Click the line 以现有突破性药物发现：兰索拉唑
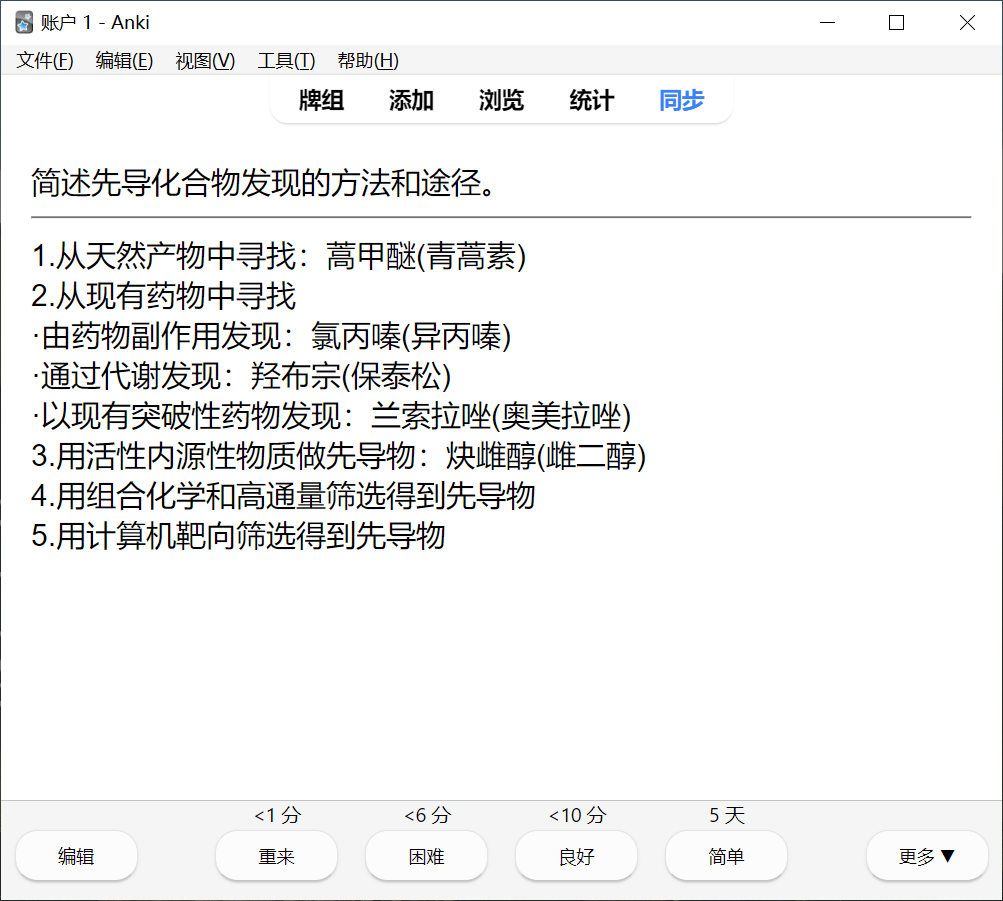This screenshot has height=901, width=1003. point(331,416)
